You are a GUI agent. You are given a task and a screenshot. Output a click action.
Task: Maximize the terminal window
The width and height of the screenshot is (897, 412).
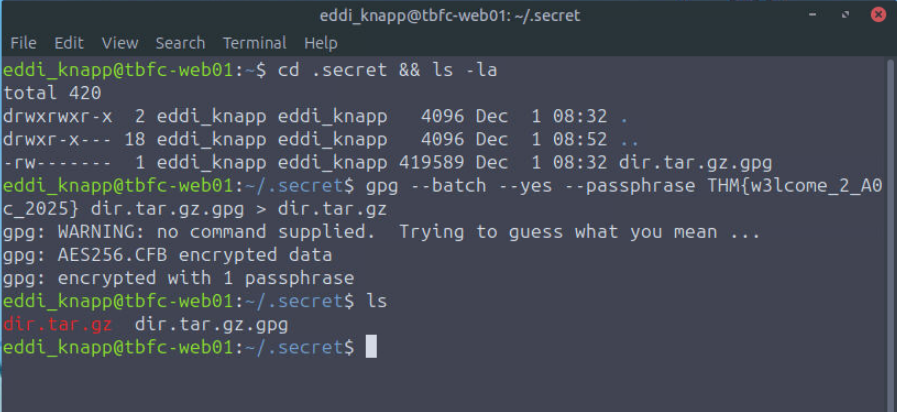point(847,15)
